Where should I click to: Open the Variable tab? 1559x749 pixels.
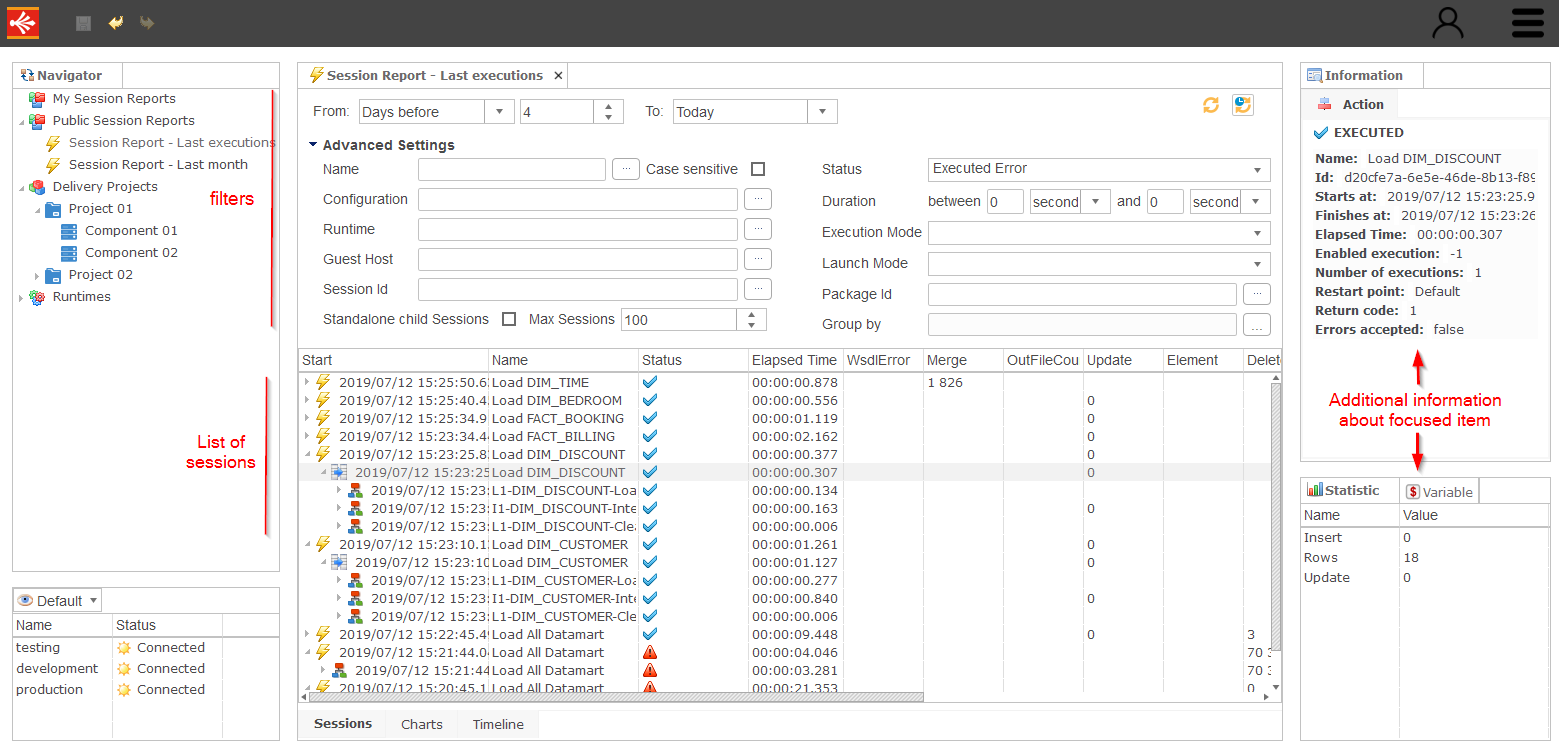1439,491
